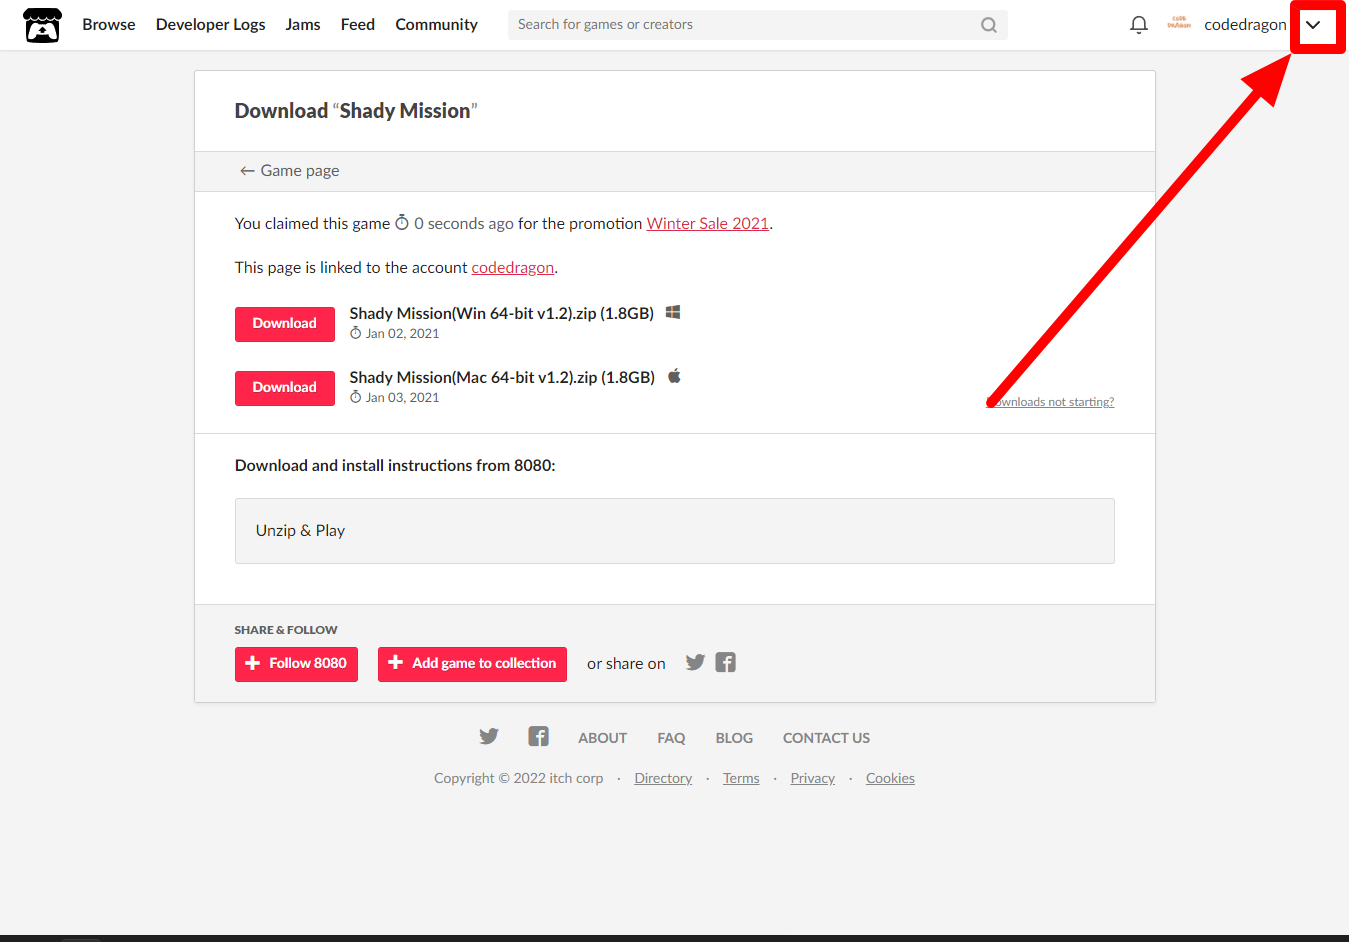Viewport: 1349px width, 942px height.
Task: Click the Jan 03, 2021 date
Action: tap(402, 398)
